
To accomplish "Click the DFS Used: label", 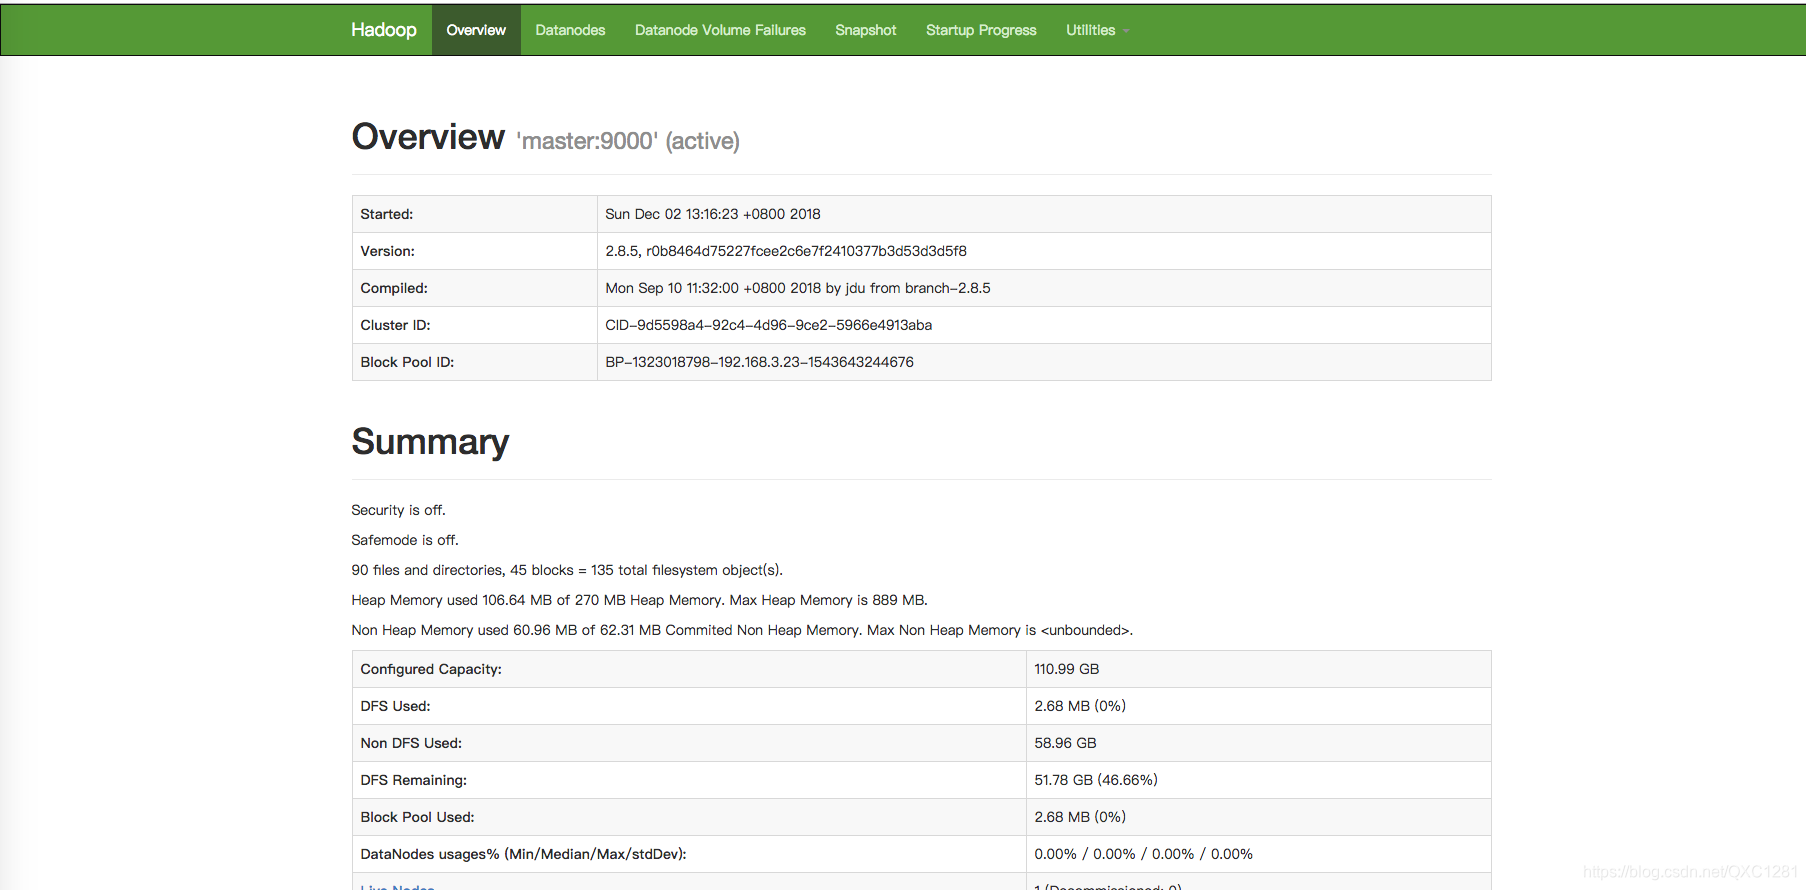I will pyautogui.click(x=395, y=706).
